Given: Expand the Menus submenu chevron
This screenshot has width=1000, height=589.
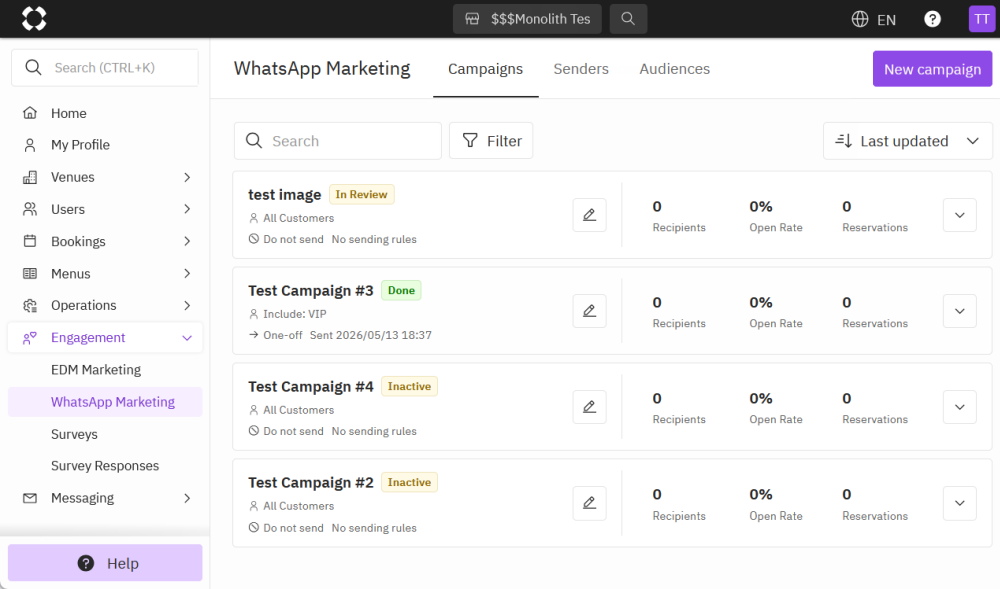Looking at the screenshot, I should click(x=187, y=273).
